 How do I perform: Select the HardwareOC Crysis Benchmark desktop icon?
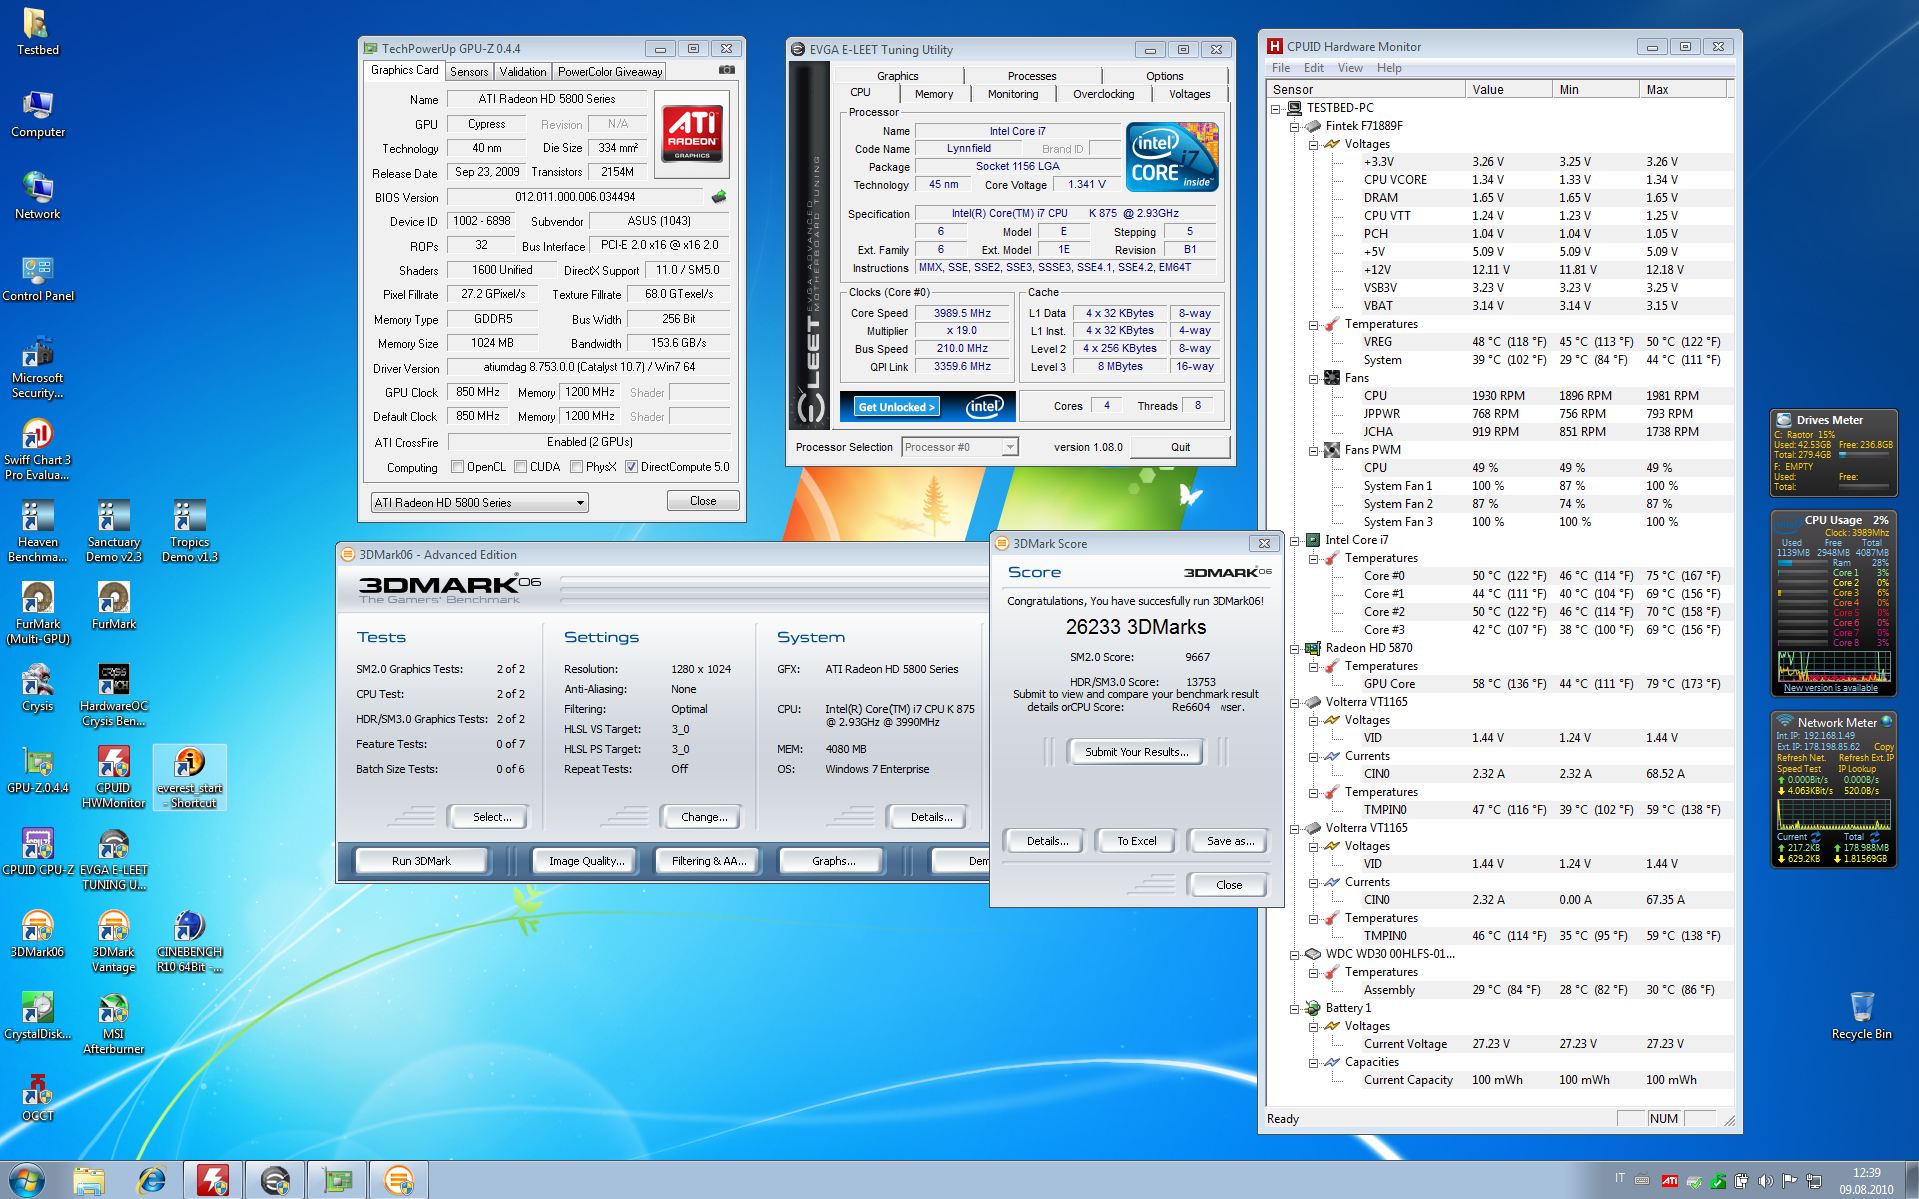[x=113, y=695]
